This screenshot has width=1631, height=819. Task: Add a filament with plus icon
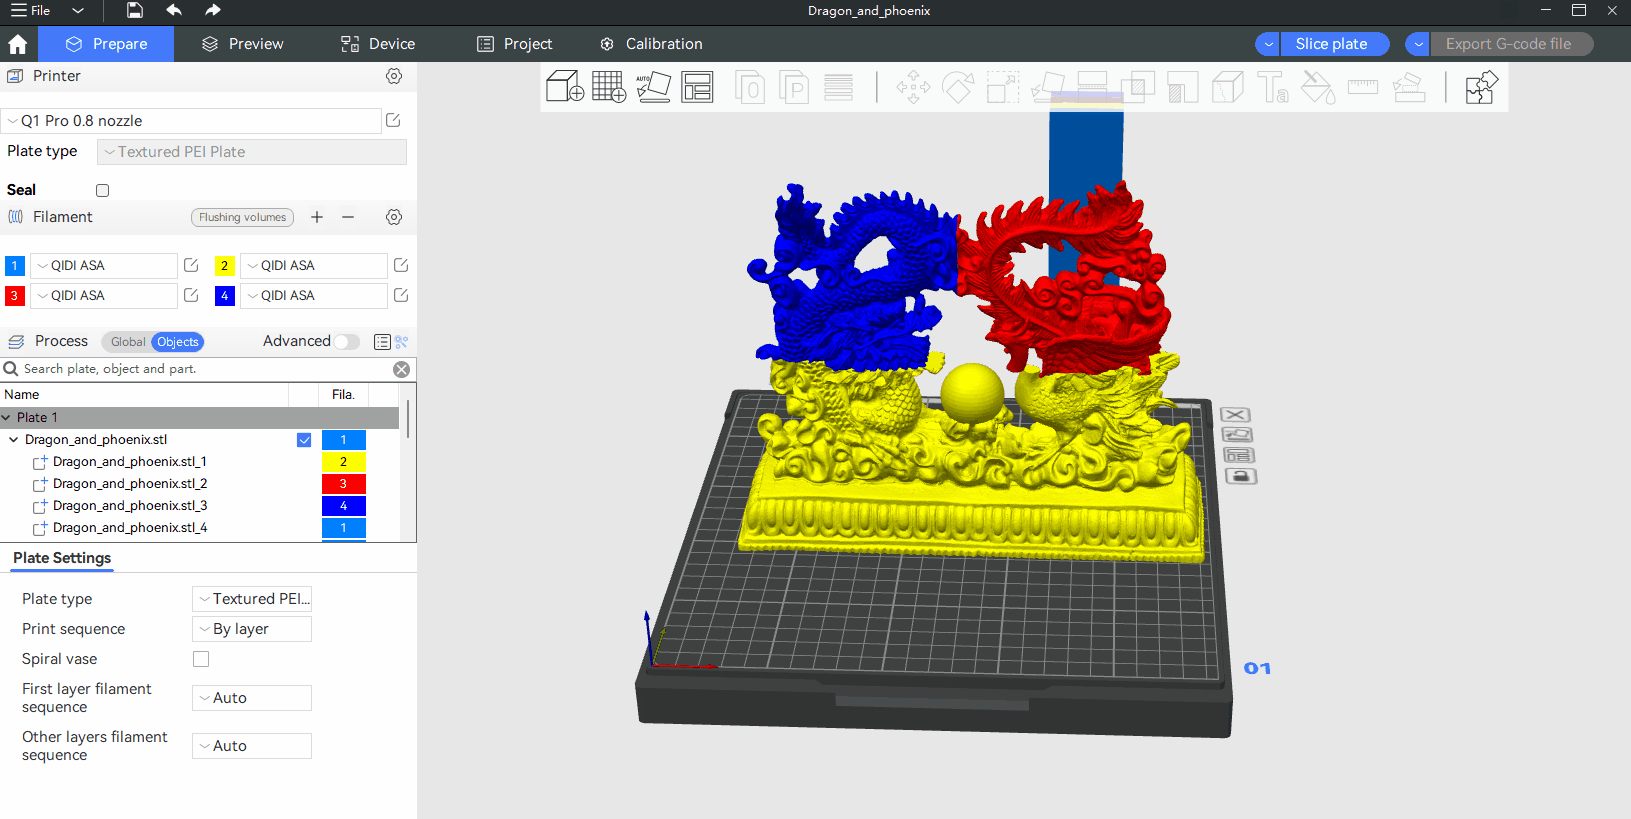click(317, 217)
